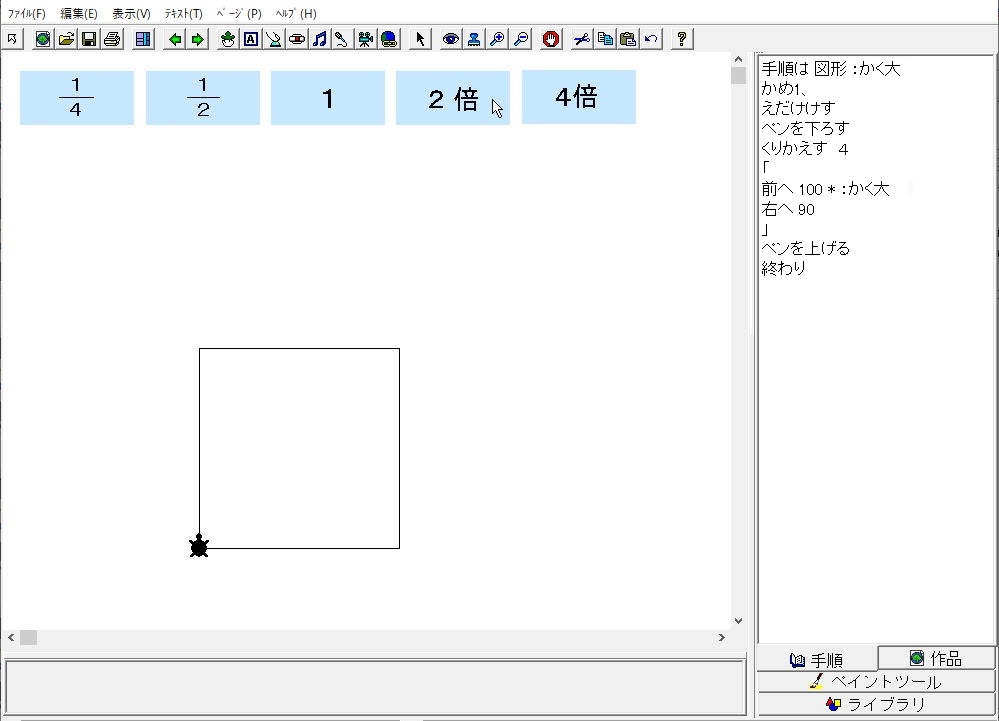The width and height of the screenshot is (999, 721).
Task: Click the music note icon
Action: (x=319, y=39)
